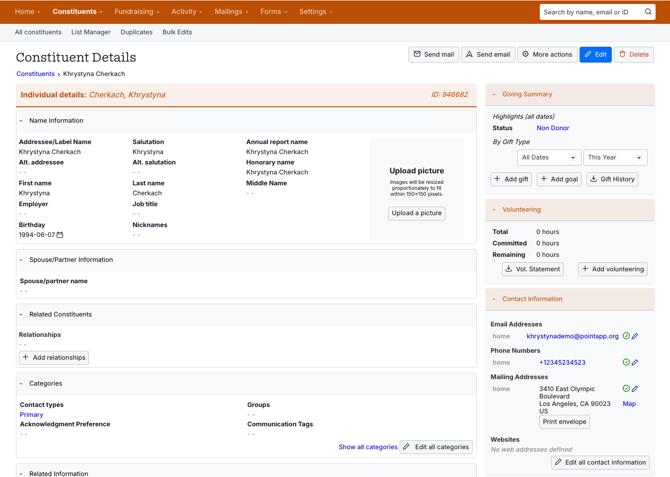Click verified check icon beside mailing address
The width and height of the screenshot is (670, 477).
tap(626, 389)
